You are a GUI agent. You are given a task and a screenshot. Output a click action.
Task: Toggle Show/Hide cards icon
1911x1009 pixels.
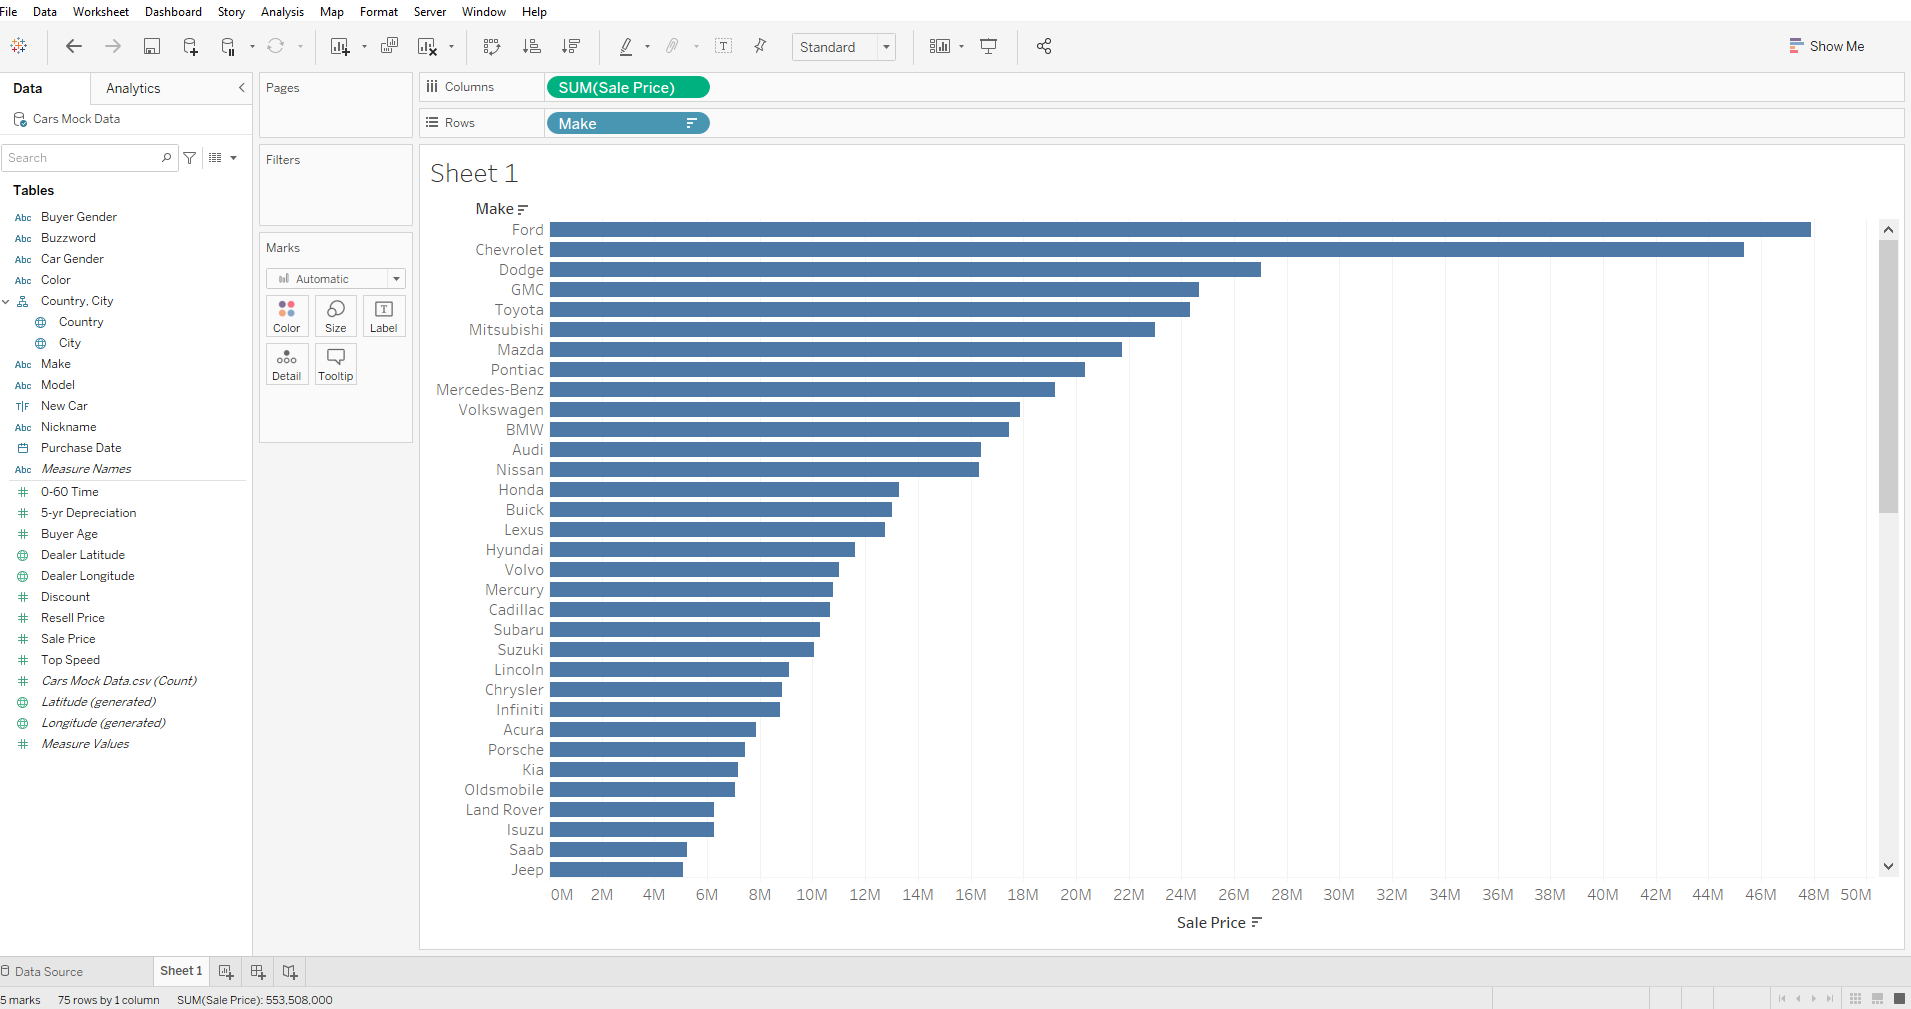pyautogui.click(x=940, y=46)
